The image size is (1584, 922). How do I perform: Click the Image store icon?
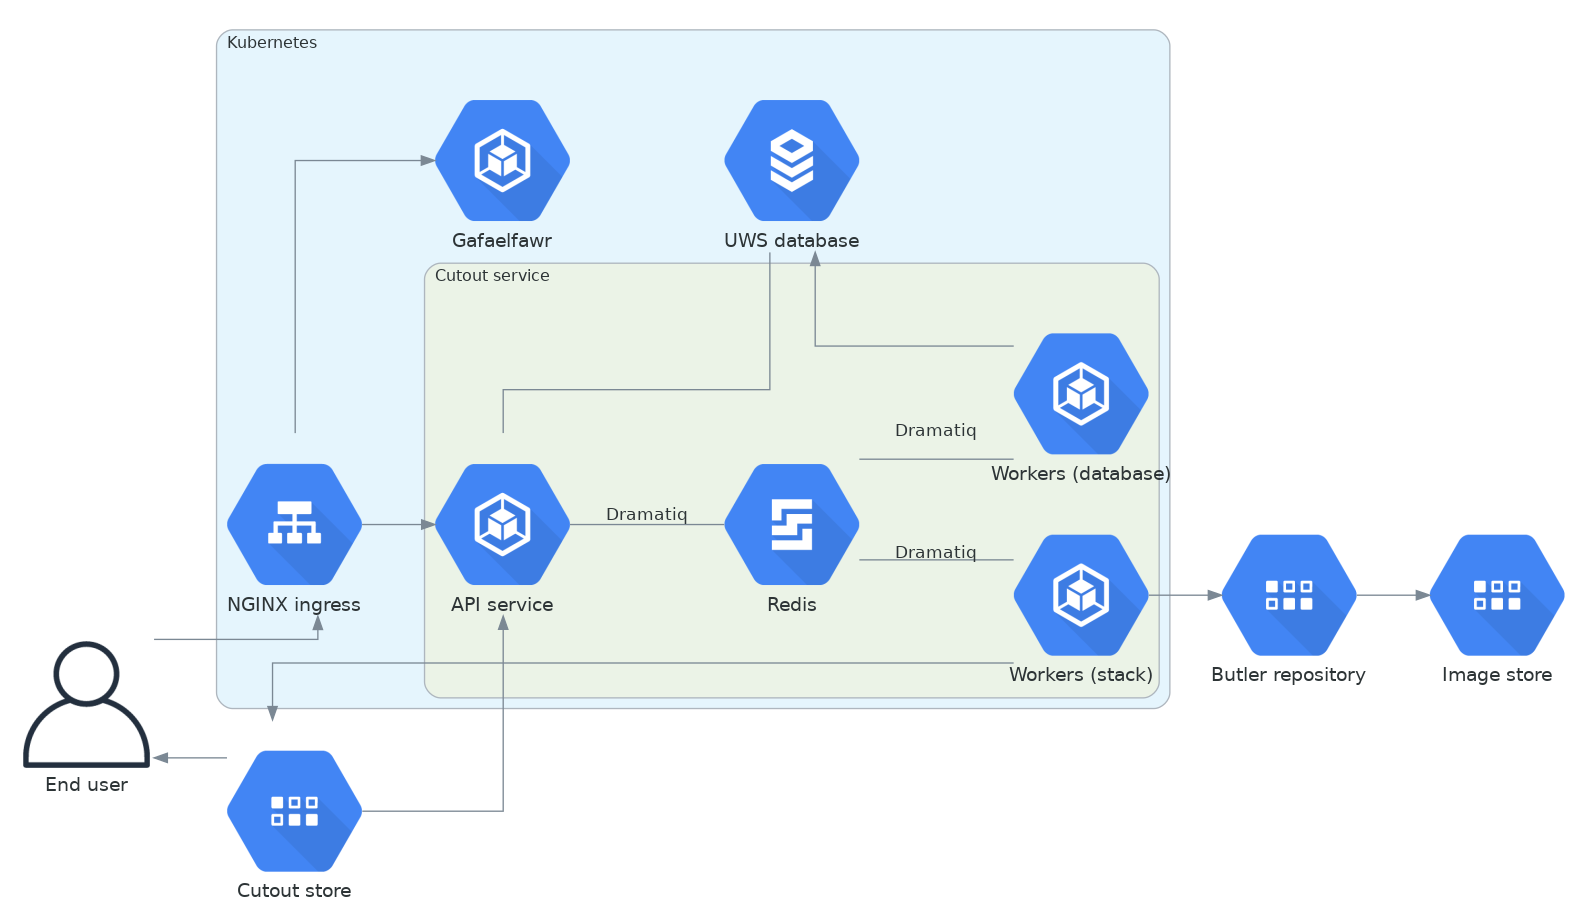click(1497, 595)
